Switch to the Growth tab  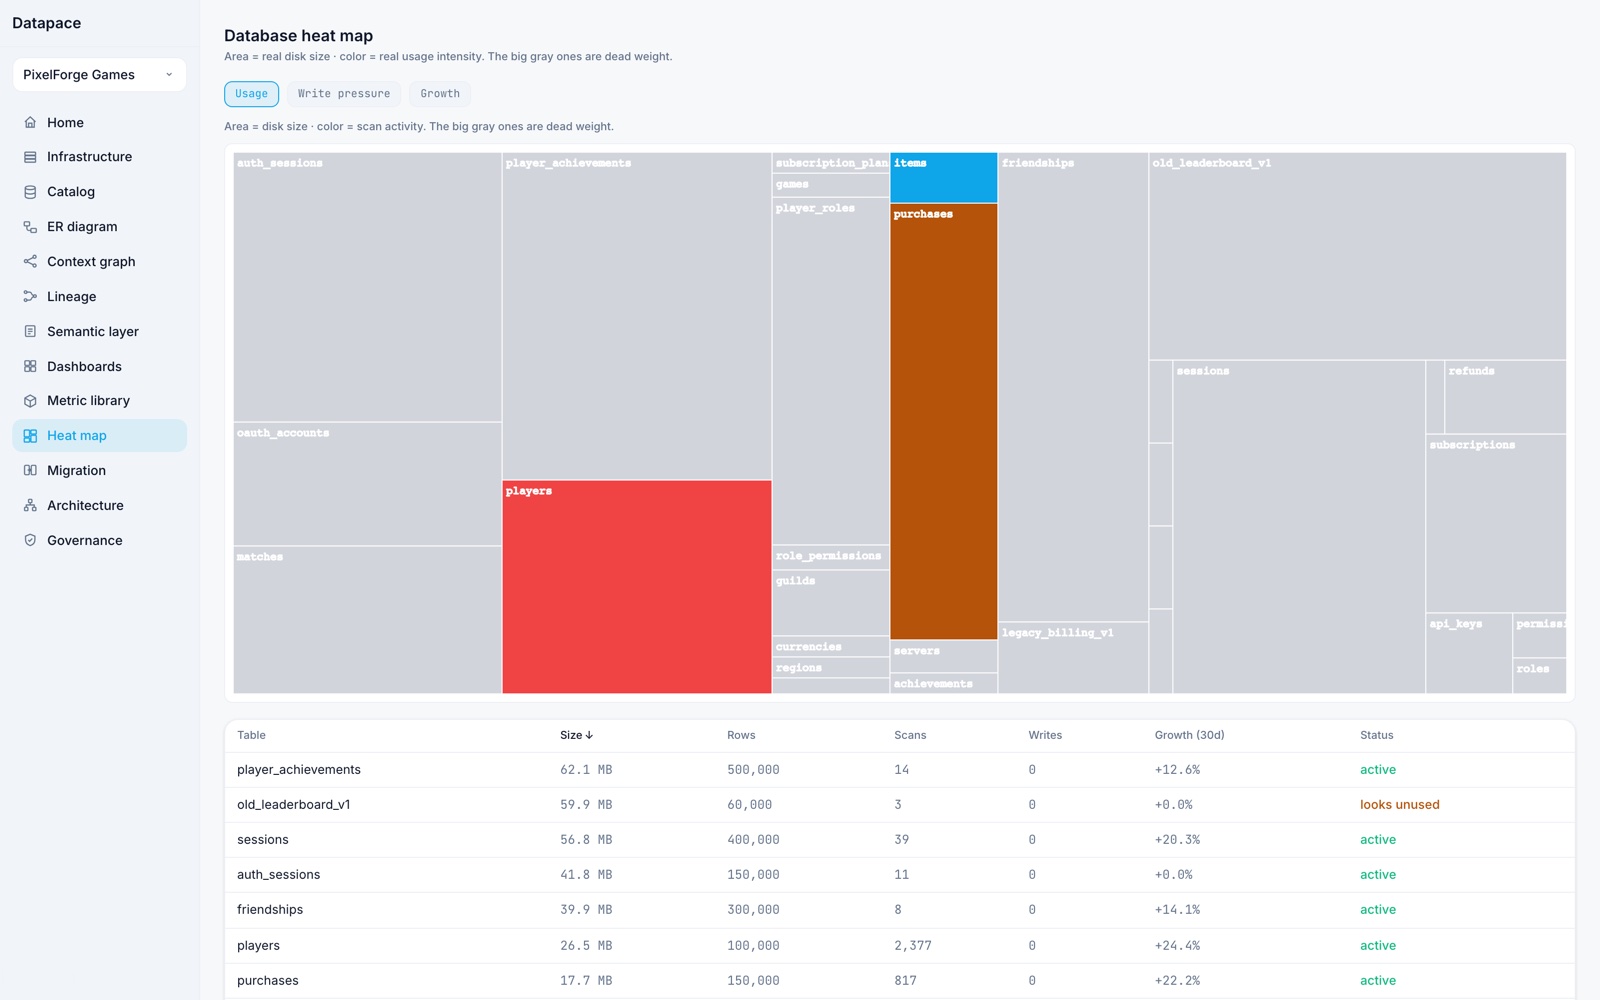coord(440,94)
